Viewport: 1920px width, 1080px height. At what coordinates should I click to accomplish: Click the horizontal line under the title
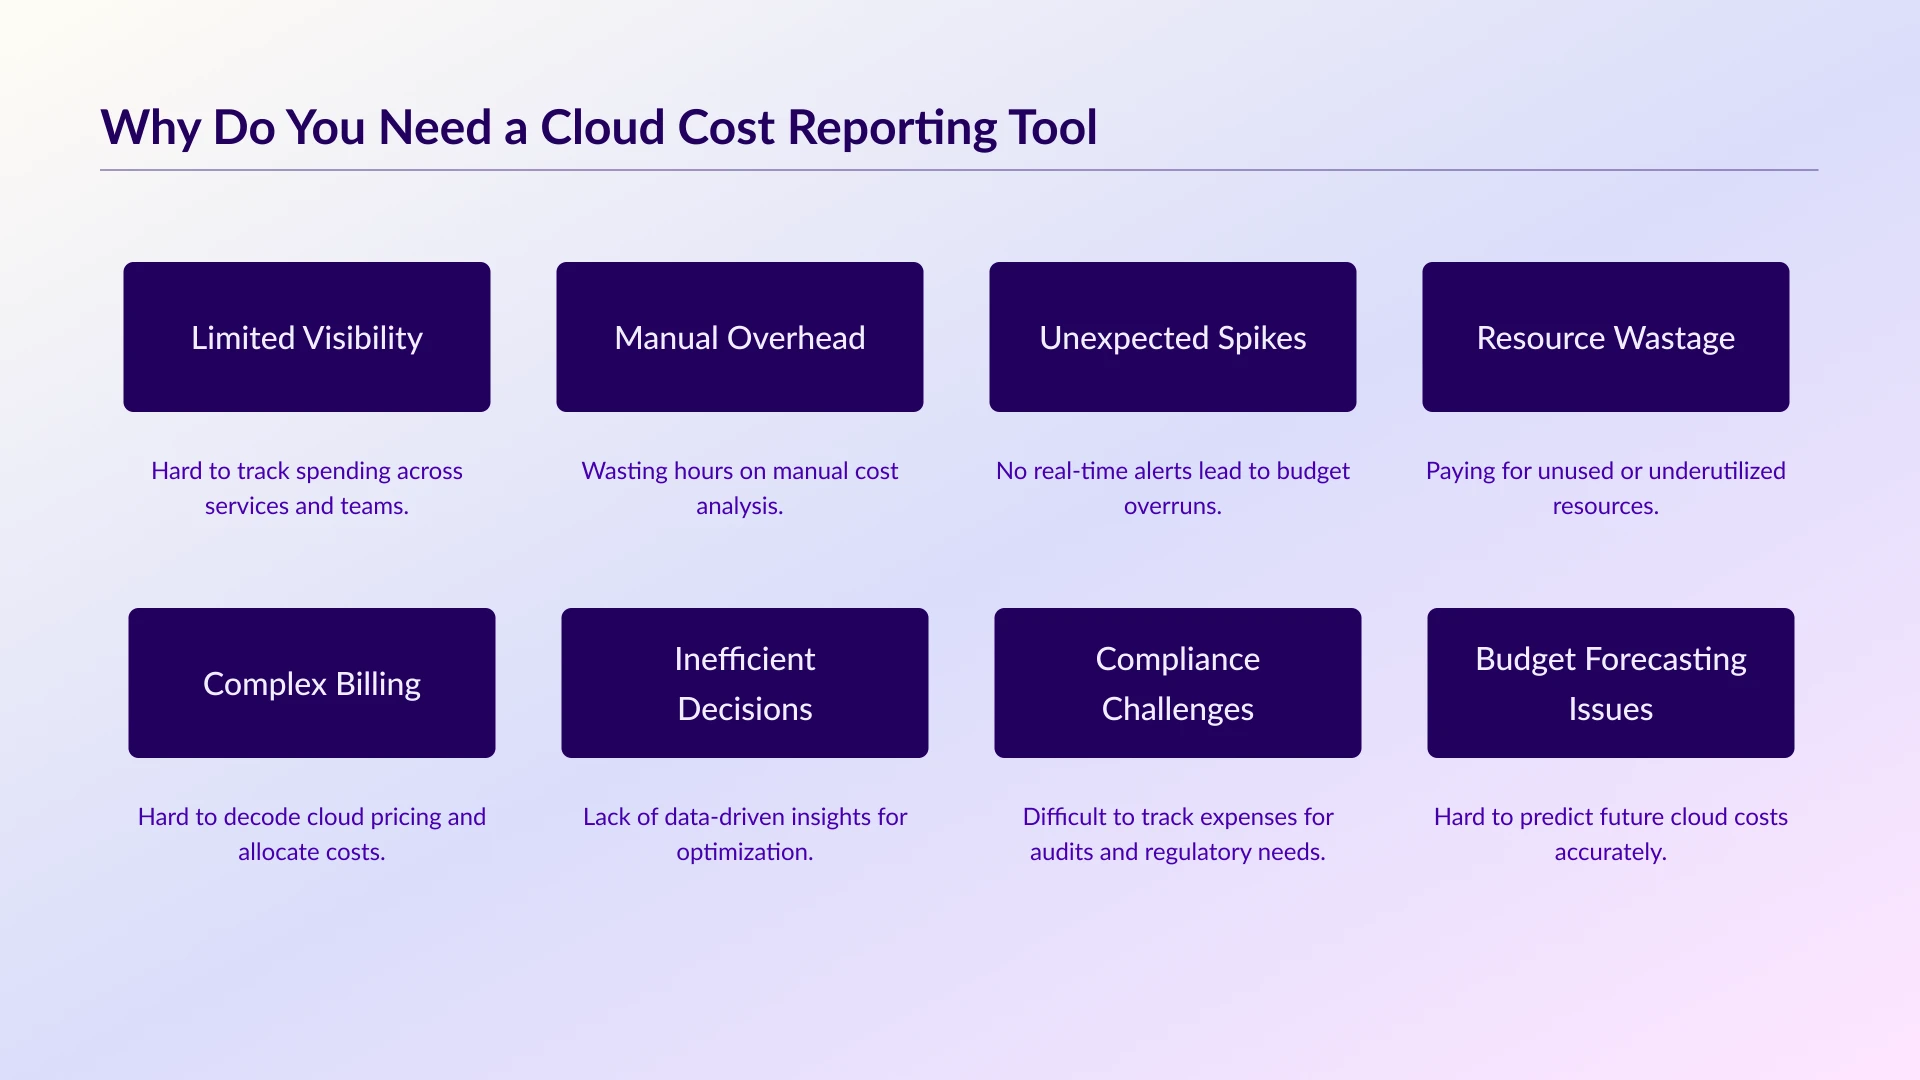[959, 170]
